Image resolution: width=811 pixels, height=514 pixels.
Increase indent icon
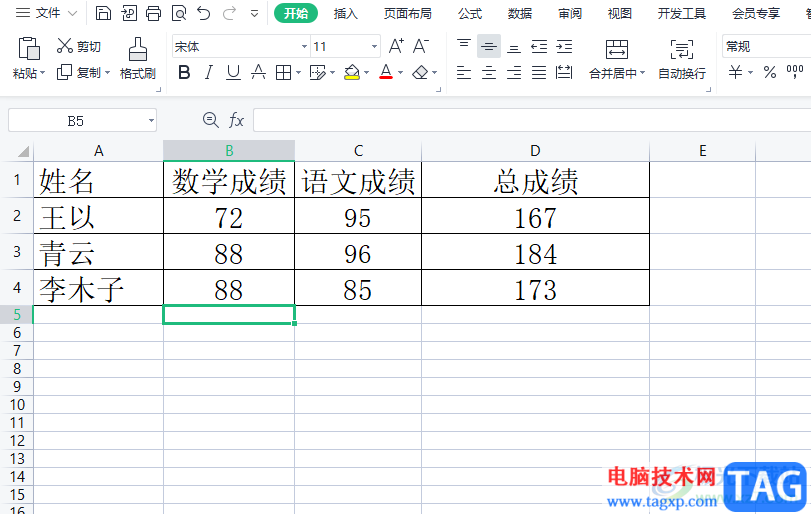click(x=564, y=47)
